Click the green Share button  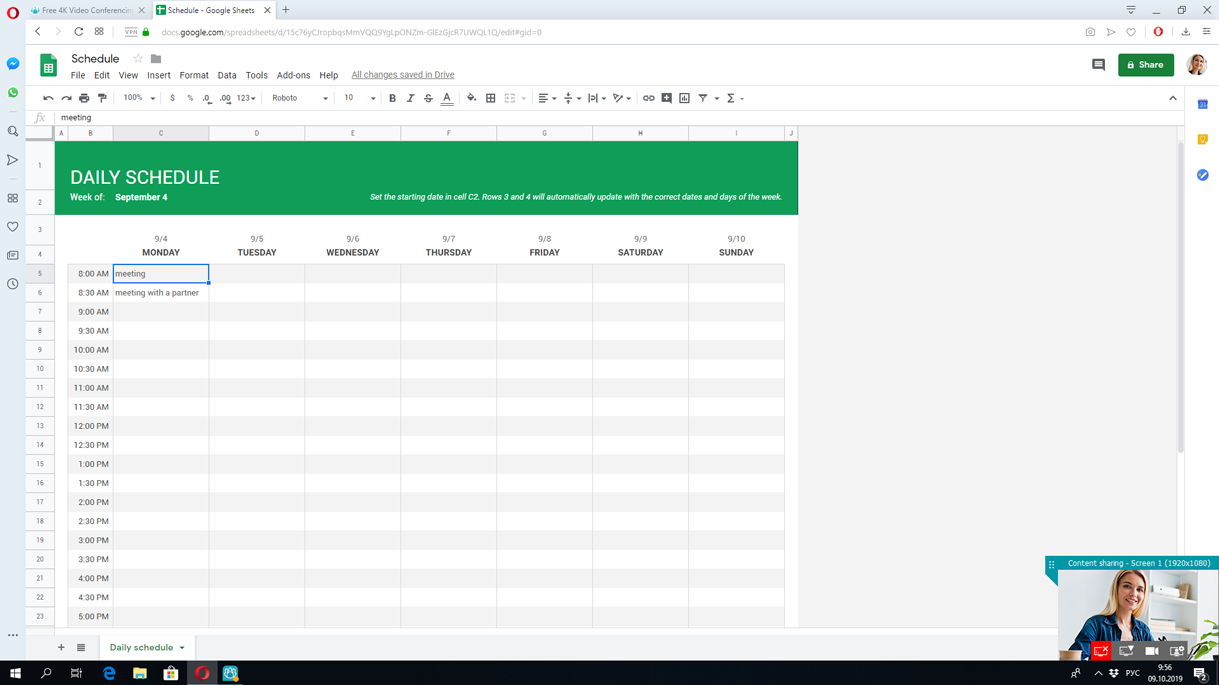[x=1145, y=65]
